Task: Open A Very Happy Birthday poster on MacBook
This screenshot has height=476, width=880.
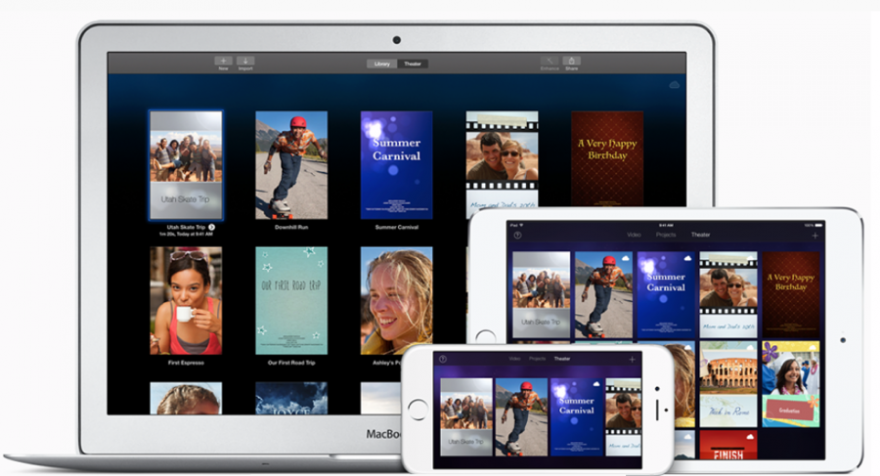Action: [x=607, y=159]
